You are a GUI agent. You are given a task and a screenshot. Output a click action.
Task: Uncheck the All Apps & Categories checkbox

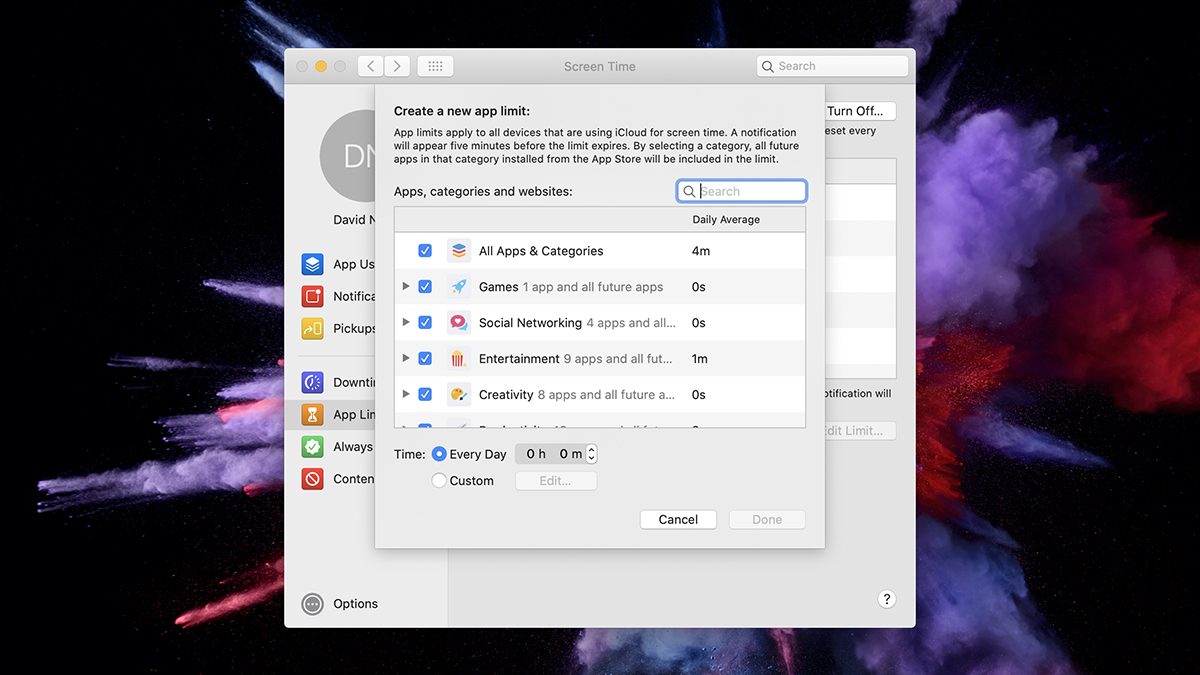click(x=425, y=251)
